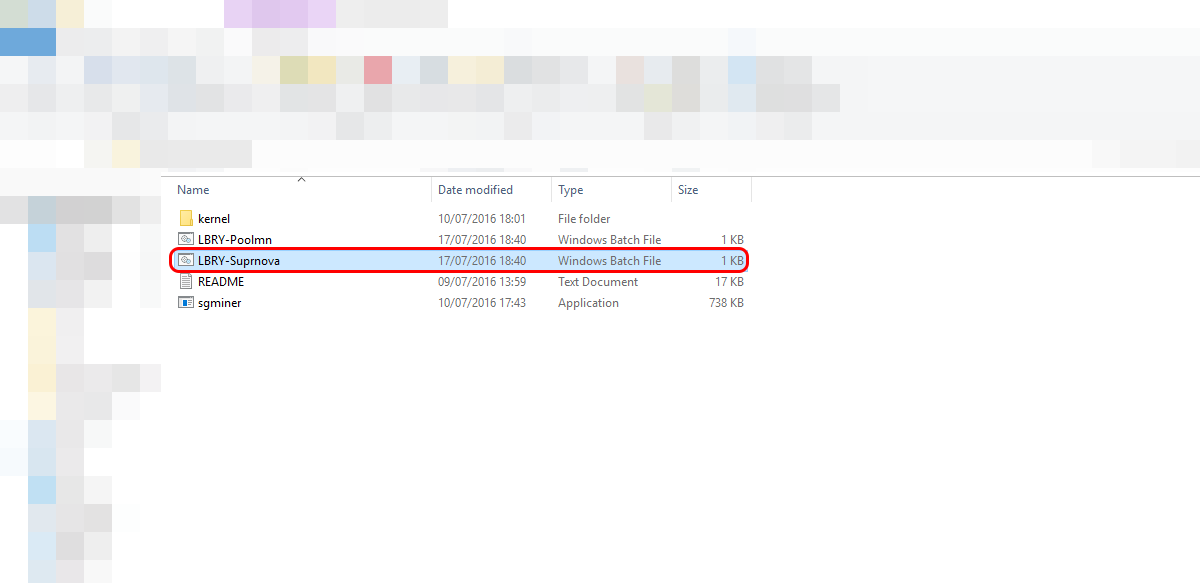1200x583 pixels.
Task: Sort files by the Name column header
Action: (x=193, y=190)
